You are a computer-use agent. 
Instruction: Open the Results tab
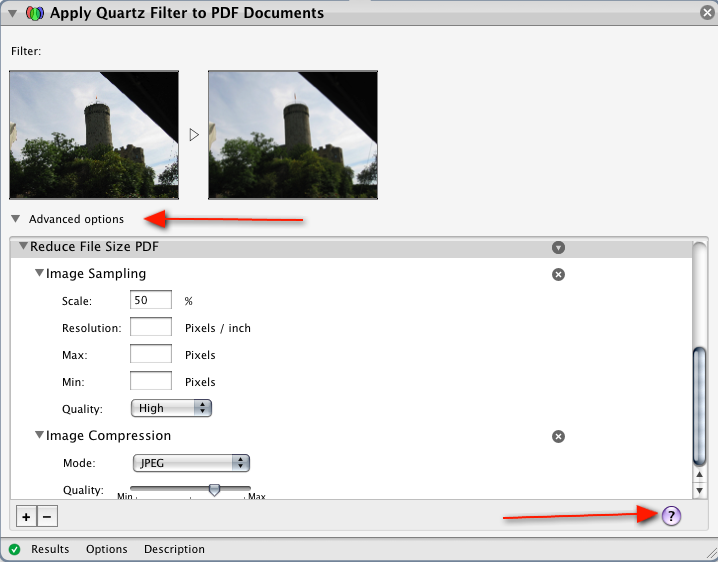pyautogui.click(x=50, y=549)
